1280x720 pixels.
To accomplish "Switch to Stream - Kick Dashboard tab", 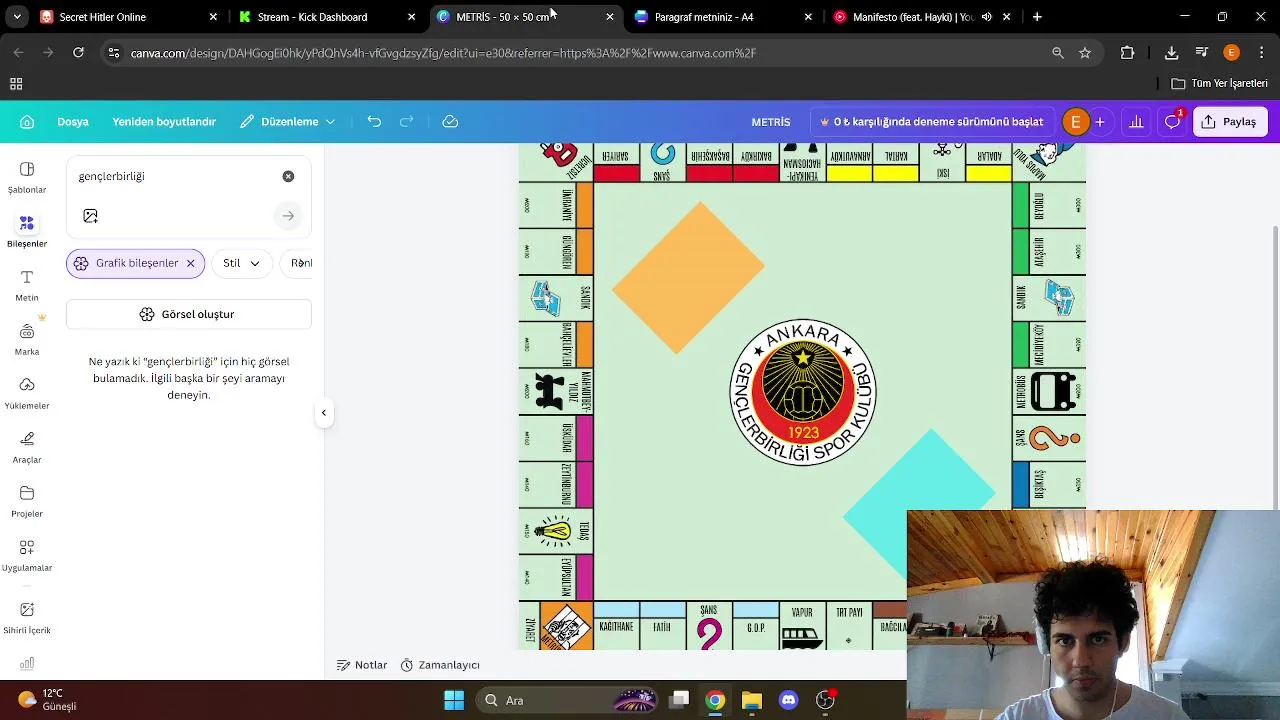I will (x=327, y=17).
